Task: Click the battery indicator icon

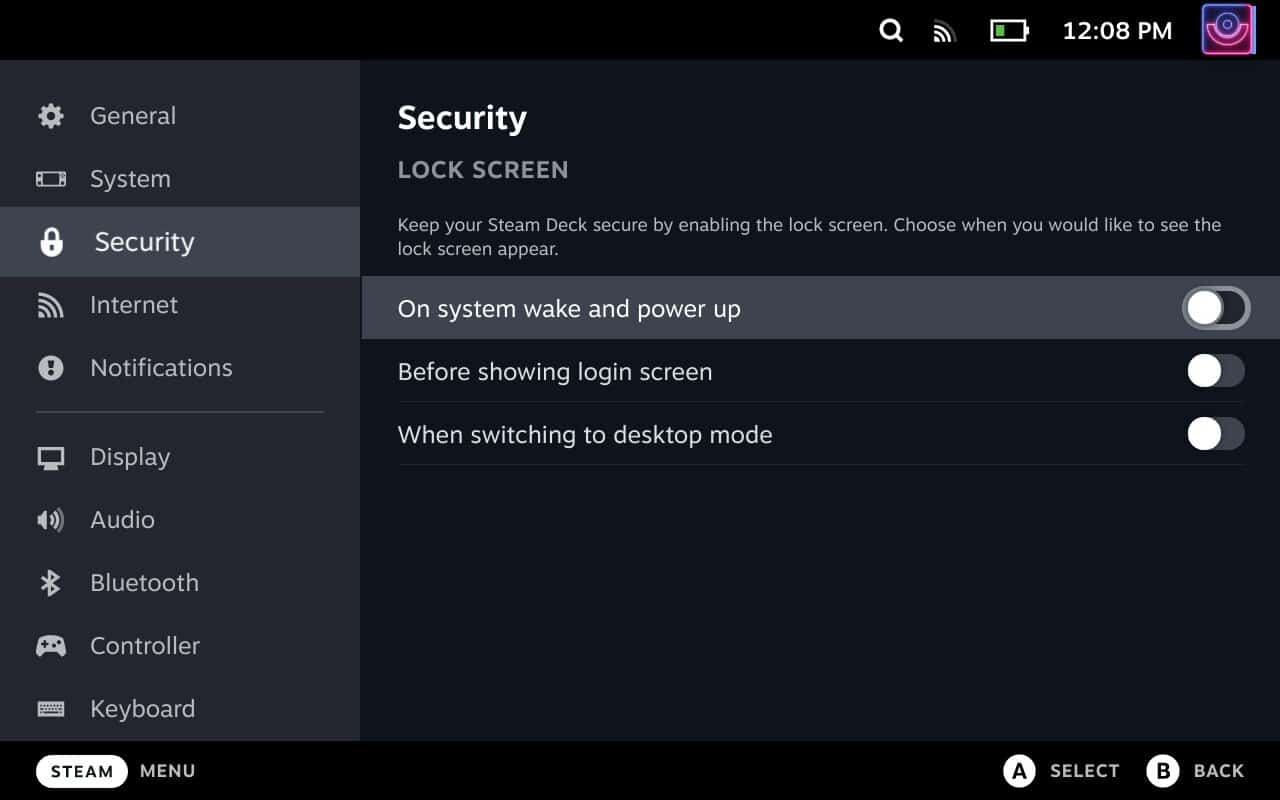Action: (1009, 31)
